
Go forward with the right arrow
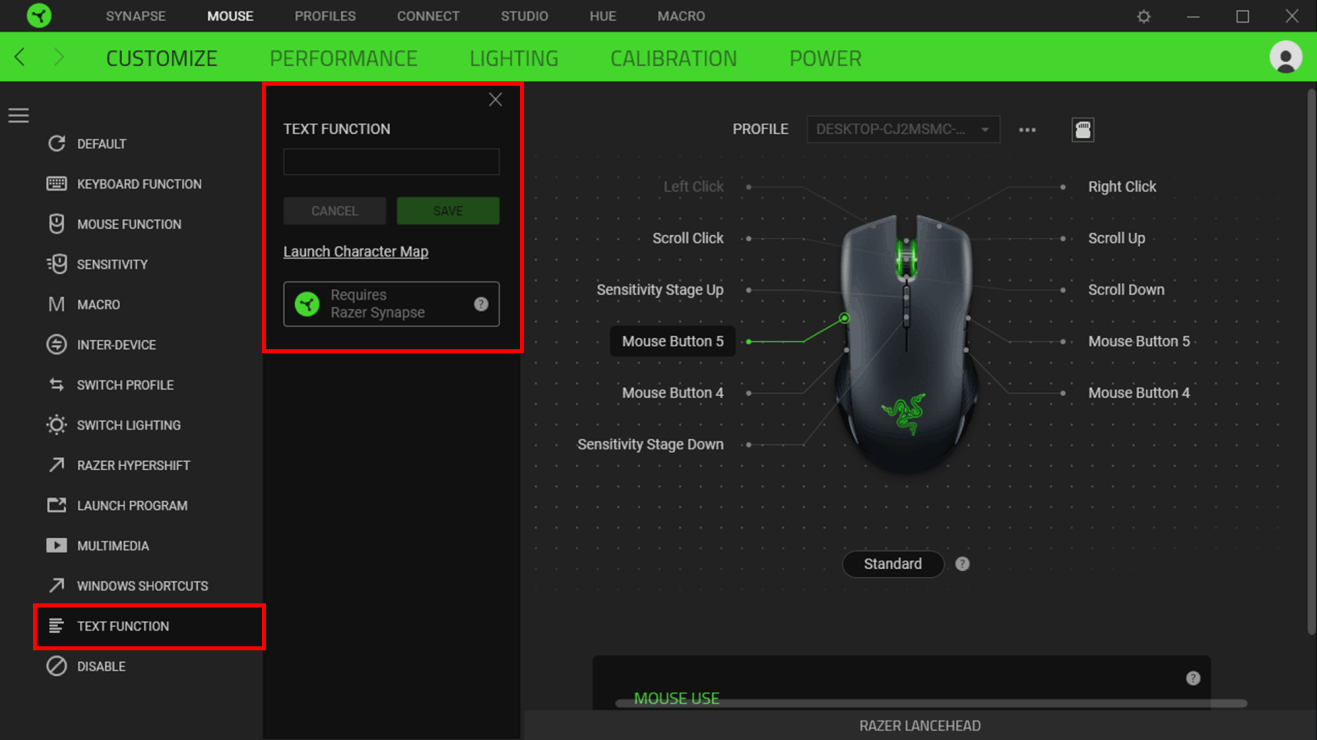point(59,57)
